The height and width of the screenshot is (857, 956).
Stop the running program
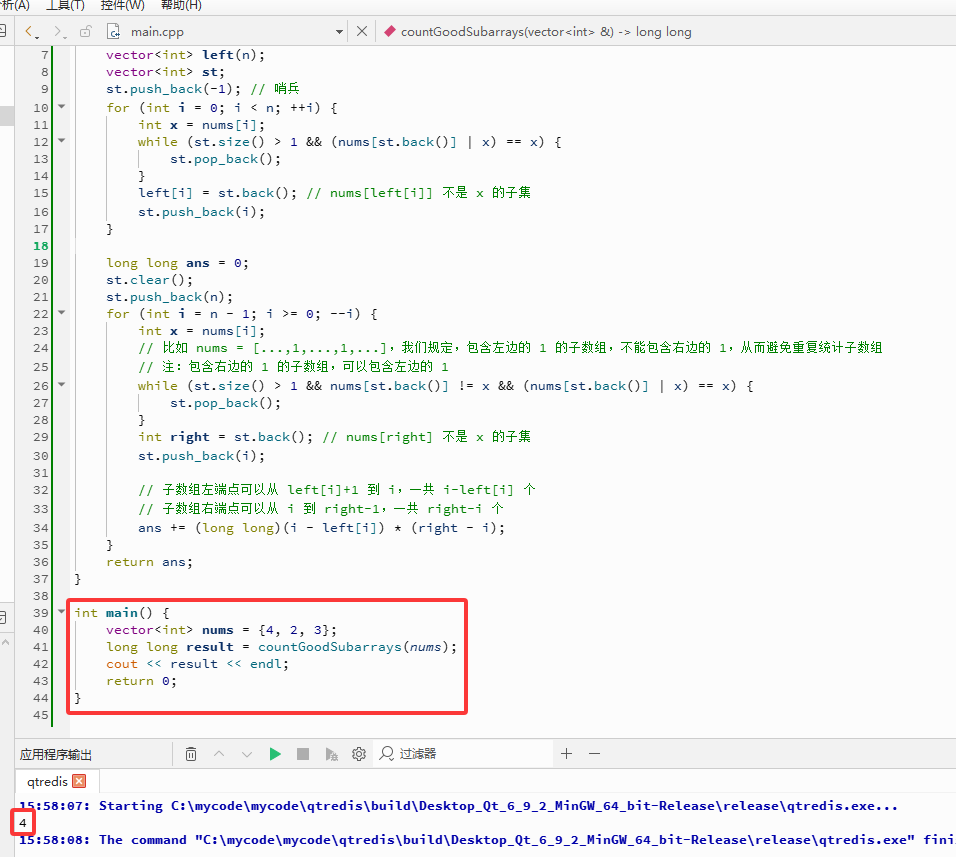[302, 754]
